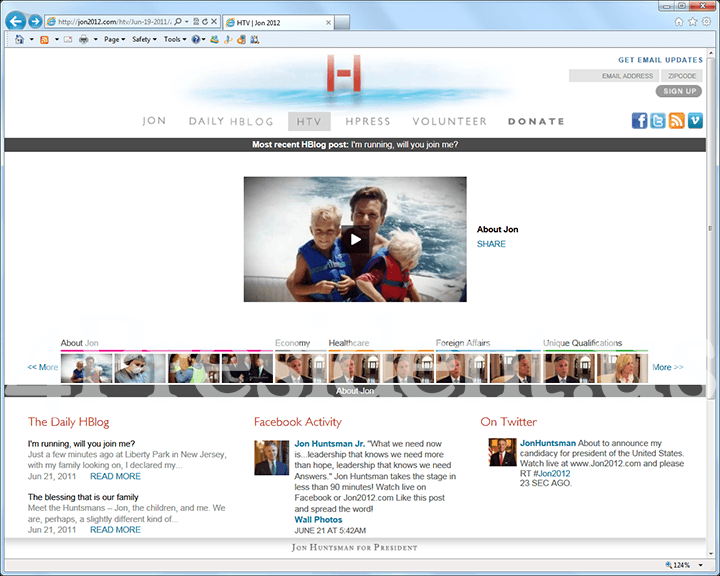Image resolution: width=720 pixels, height=576 pixels.
Task: Play the About Jon video
Action: coord(355,239)
